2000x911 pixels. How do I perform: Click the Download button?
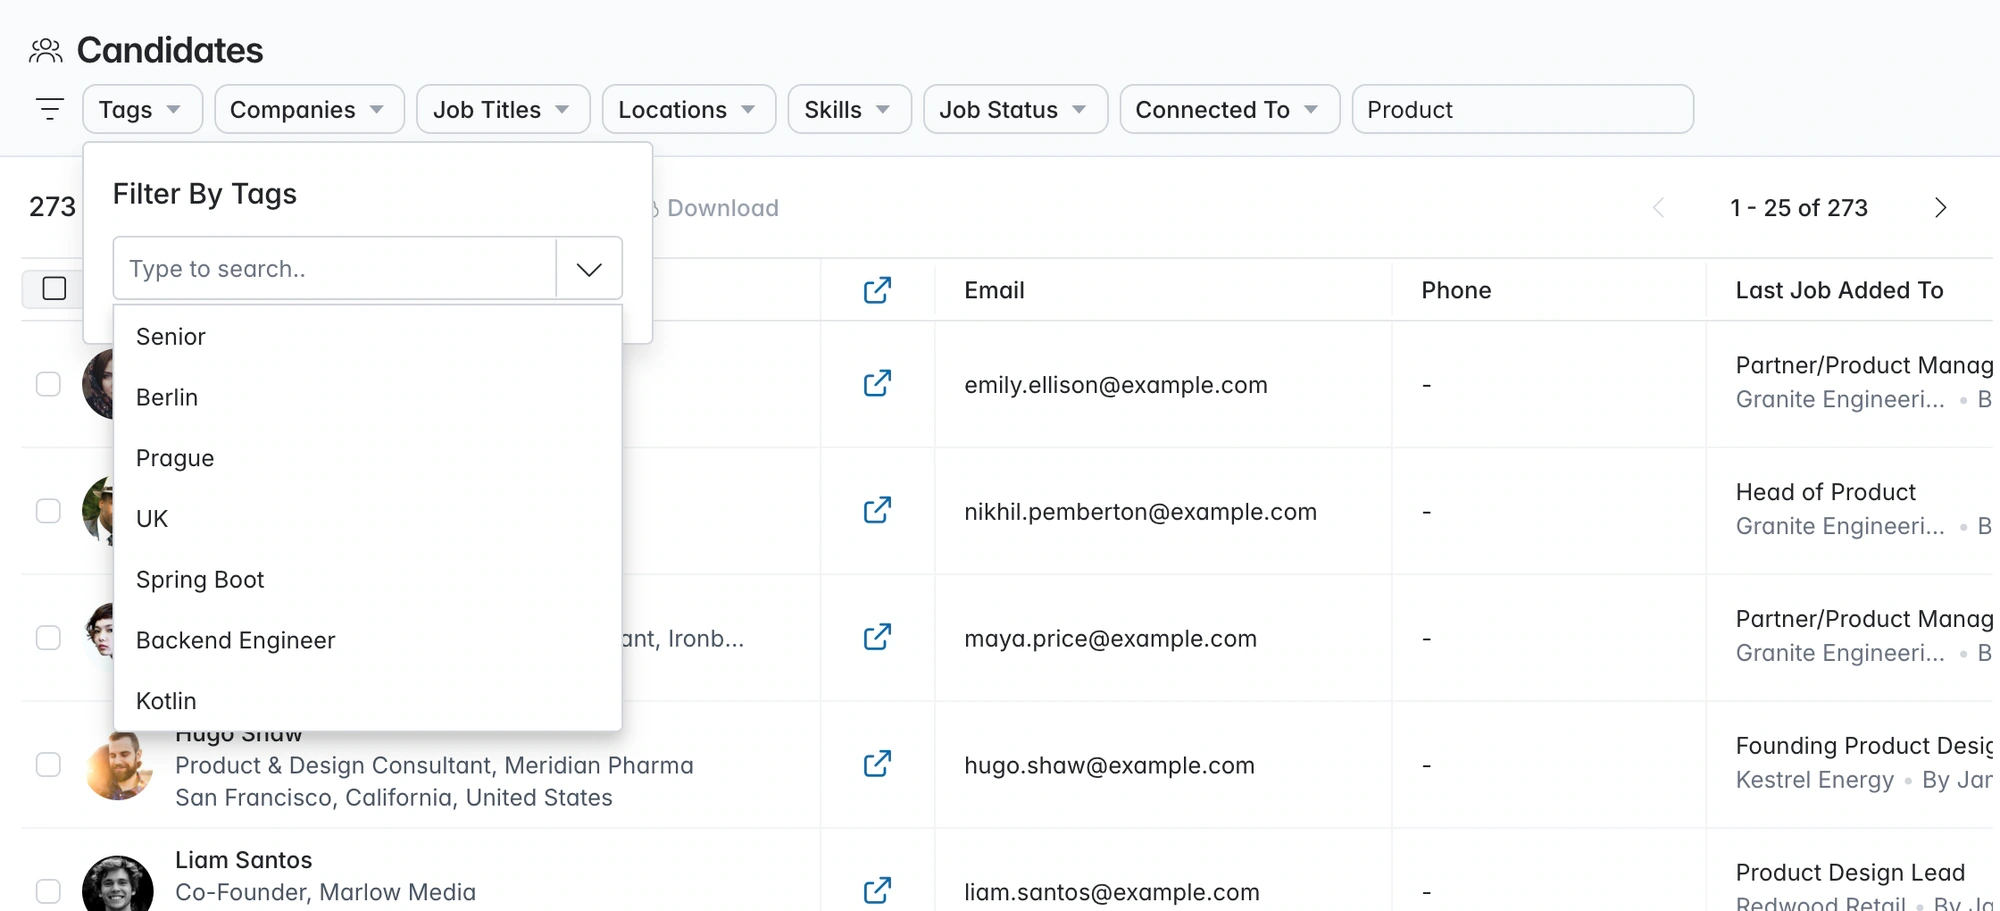(x=715, y=208)
